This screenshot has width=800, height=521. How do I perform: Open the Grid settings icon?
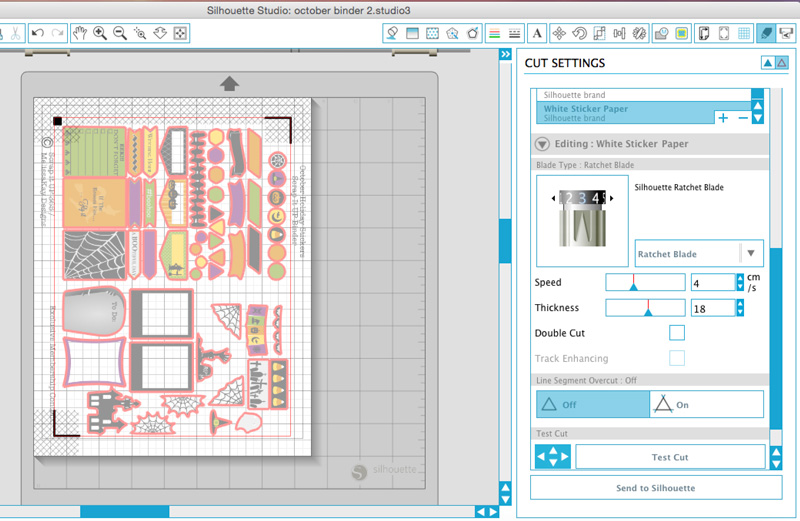click(x=744, y=34)
